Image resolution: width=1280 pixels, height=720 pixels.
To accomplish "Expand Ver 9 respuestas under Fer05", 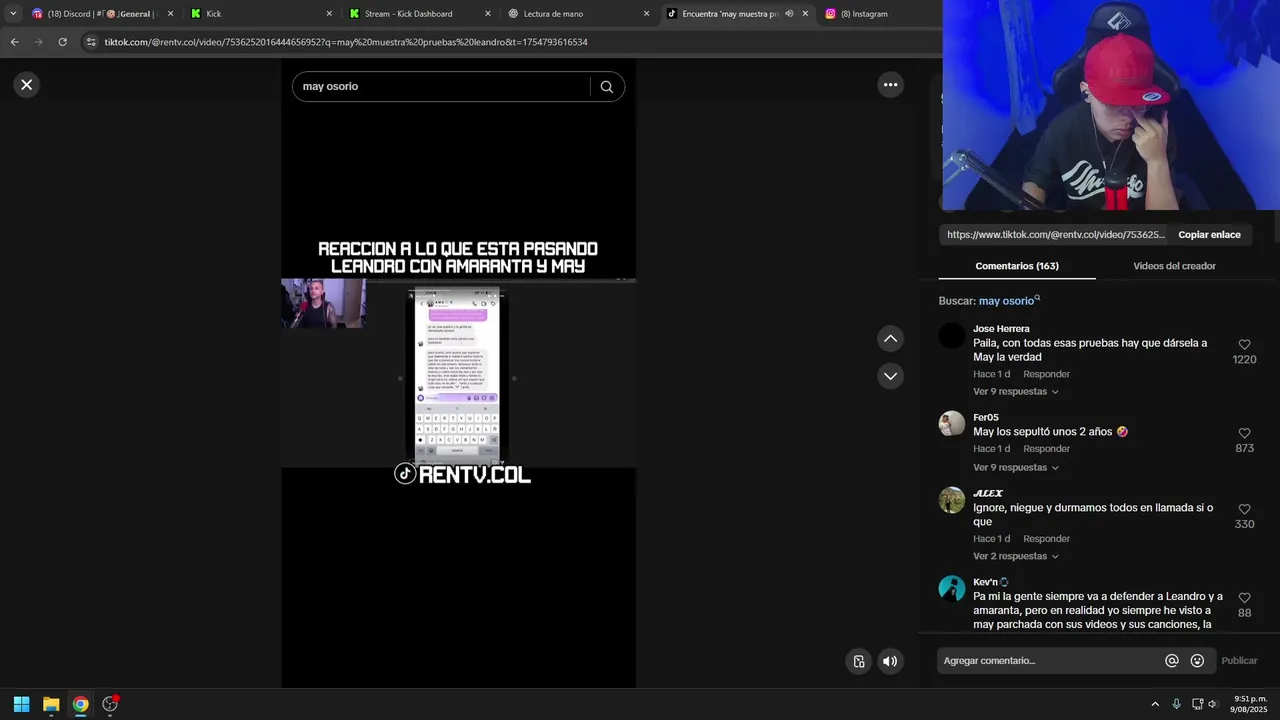I will [1015, 468].
